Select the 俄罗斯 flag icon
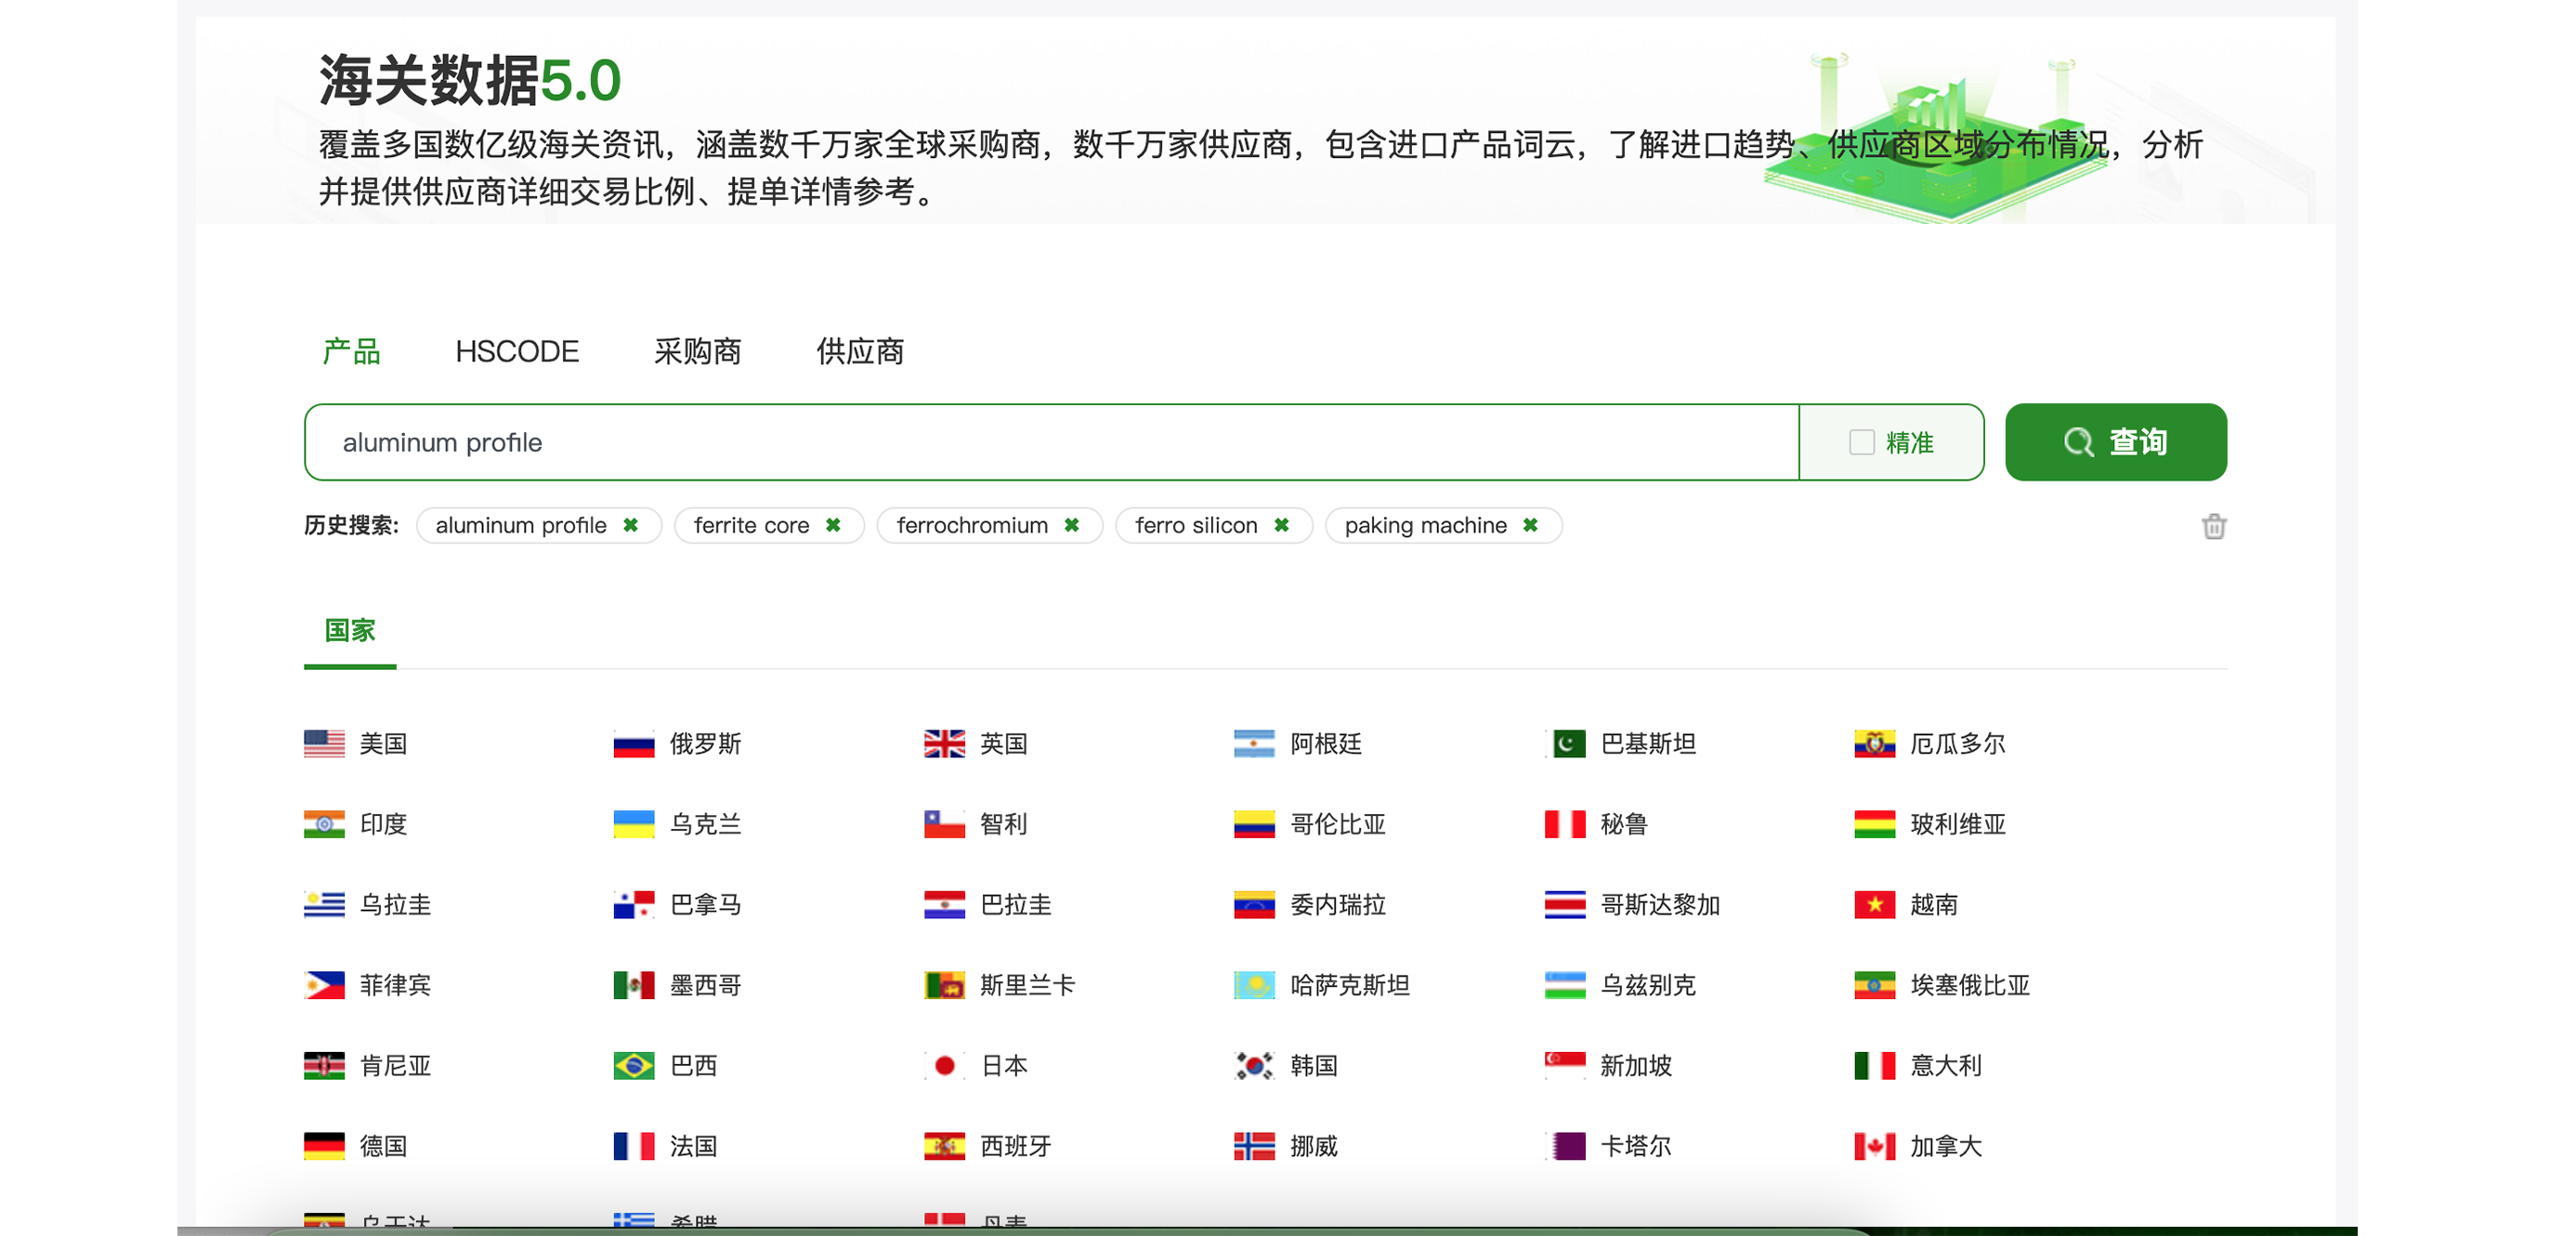 (634, 743)
